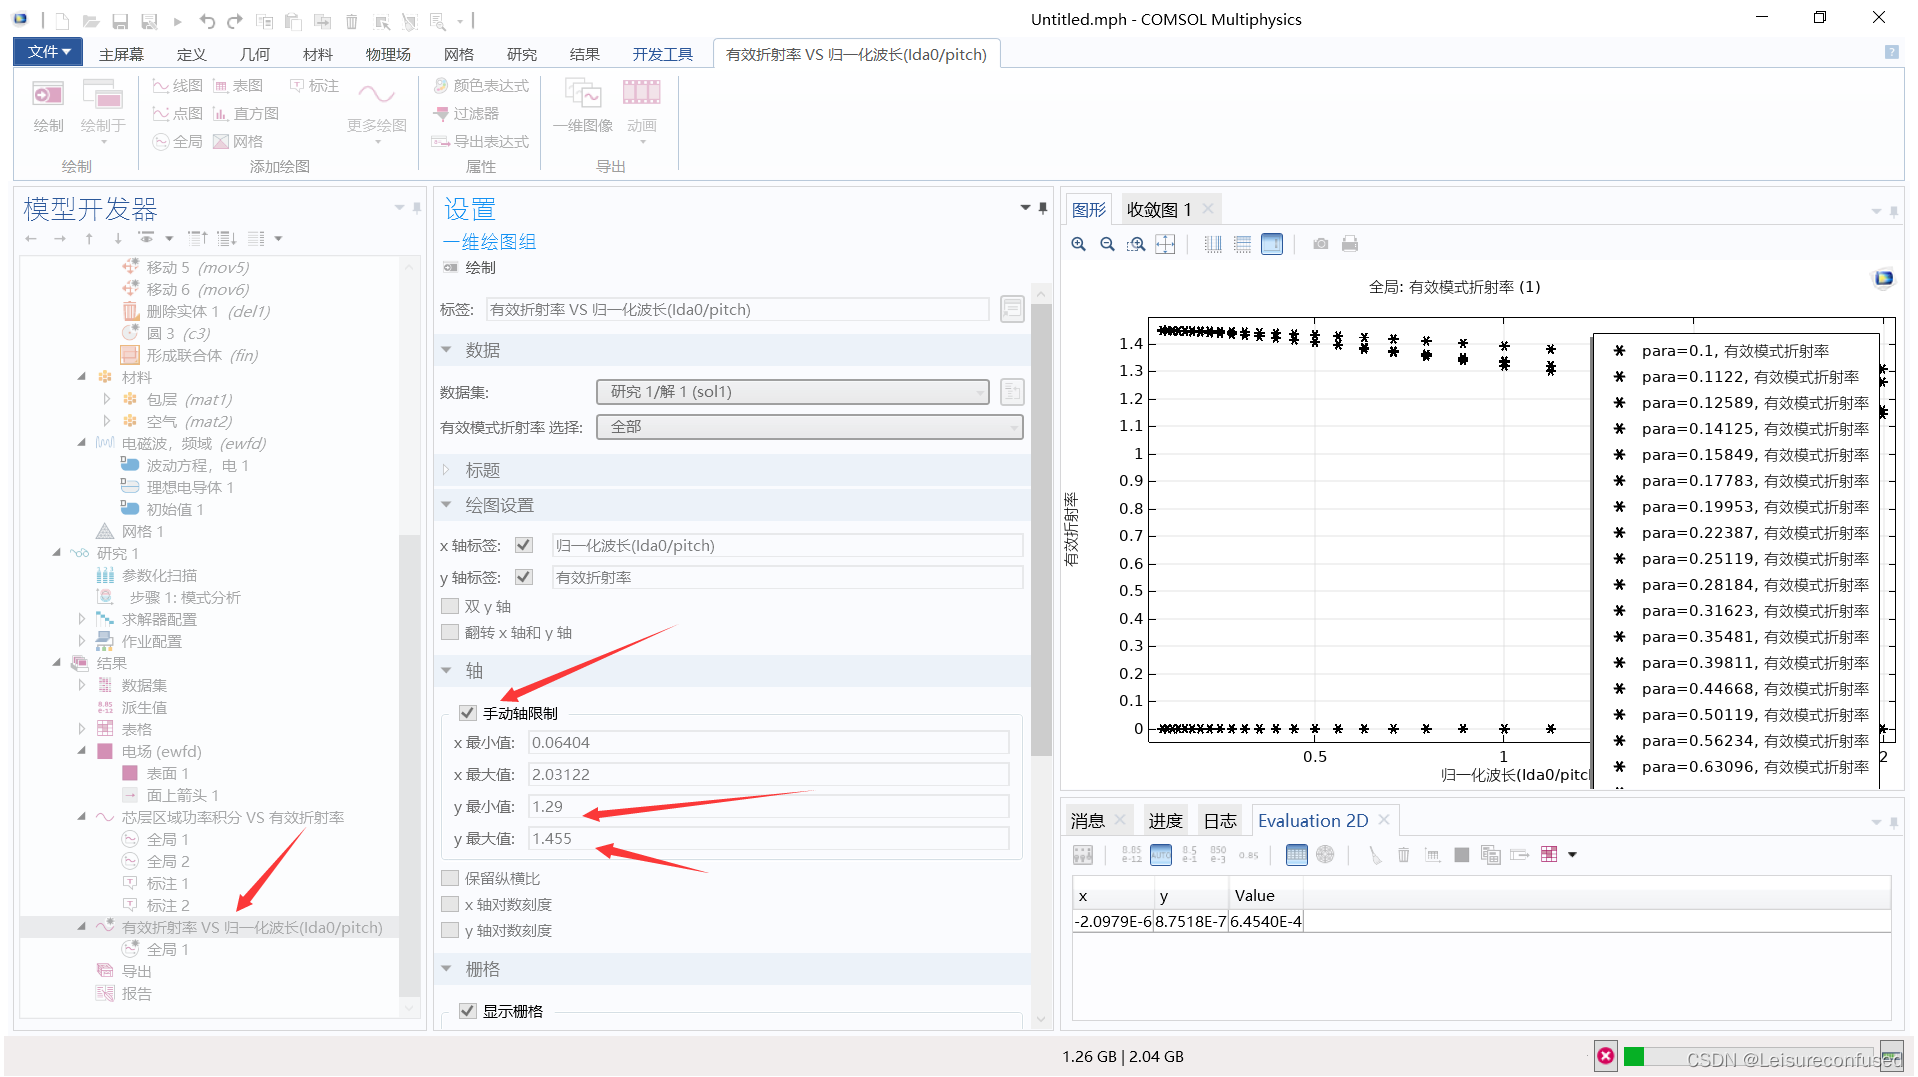Screen dimensions: 1918x1077
Task: Select the 参数化扫描 tree item
Action: (159, 576)
